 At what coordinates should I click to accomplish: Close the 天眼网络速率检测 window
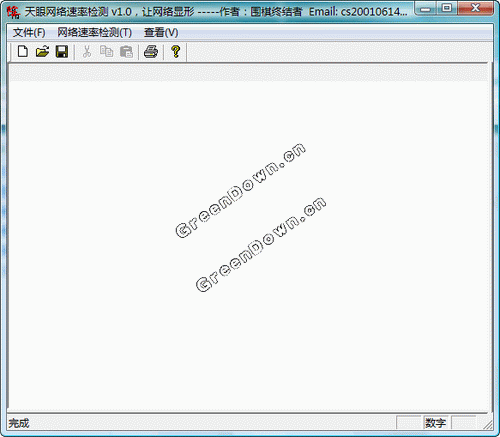(476, 8)
